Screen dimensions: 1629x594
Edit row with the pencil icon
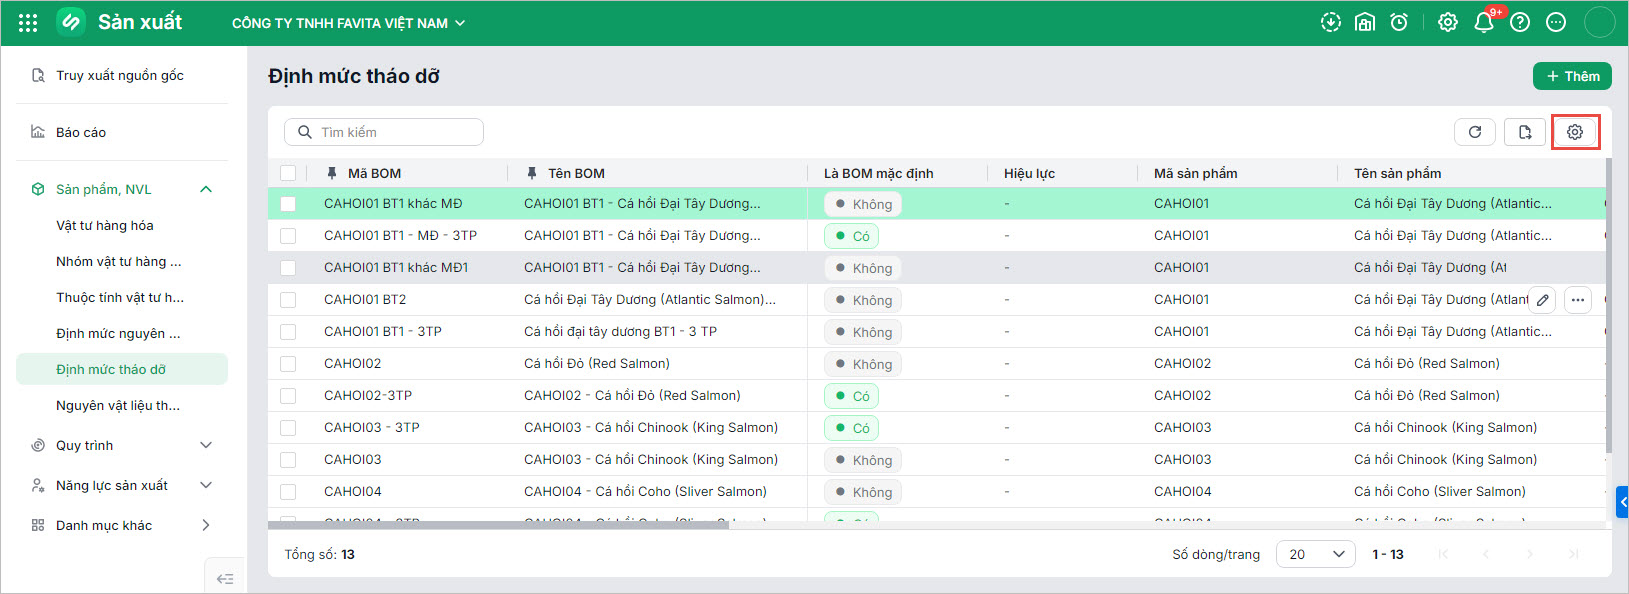pyautogui.click(x=1543, y=299)
